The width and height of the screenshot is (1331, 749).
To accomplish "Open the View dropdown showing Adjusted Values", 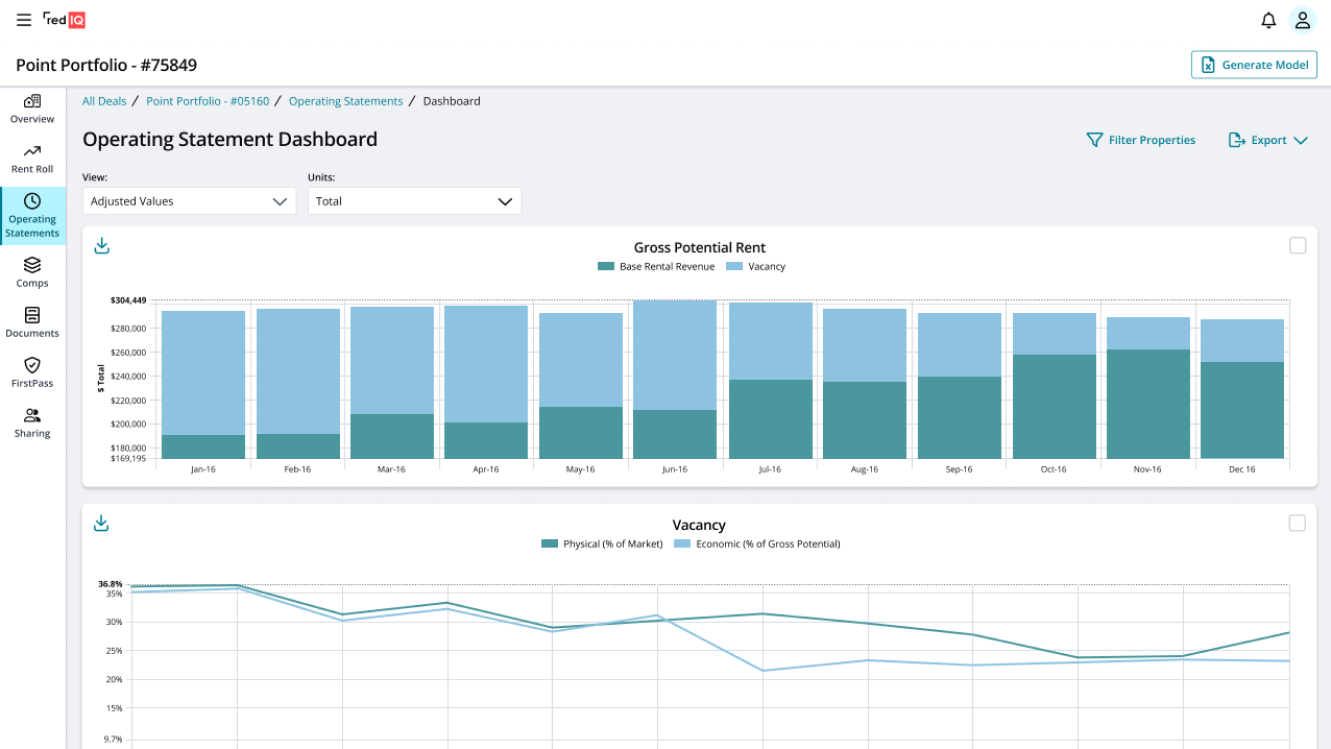I will tap(189, 201).
